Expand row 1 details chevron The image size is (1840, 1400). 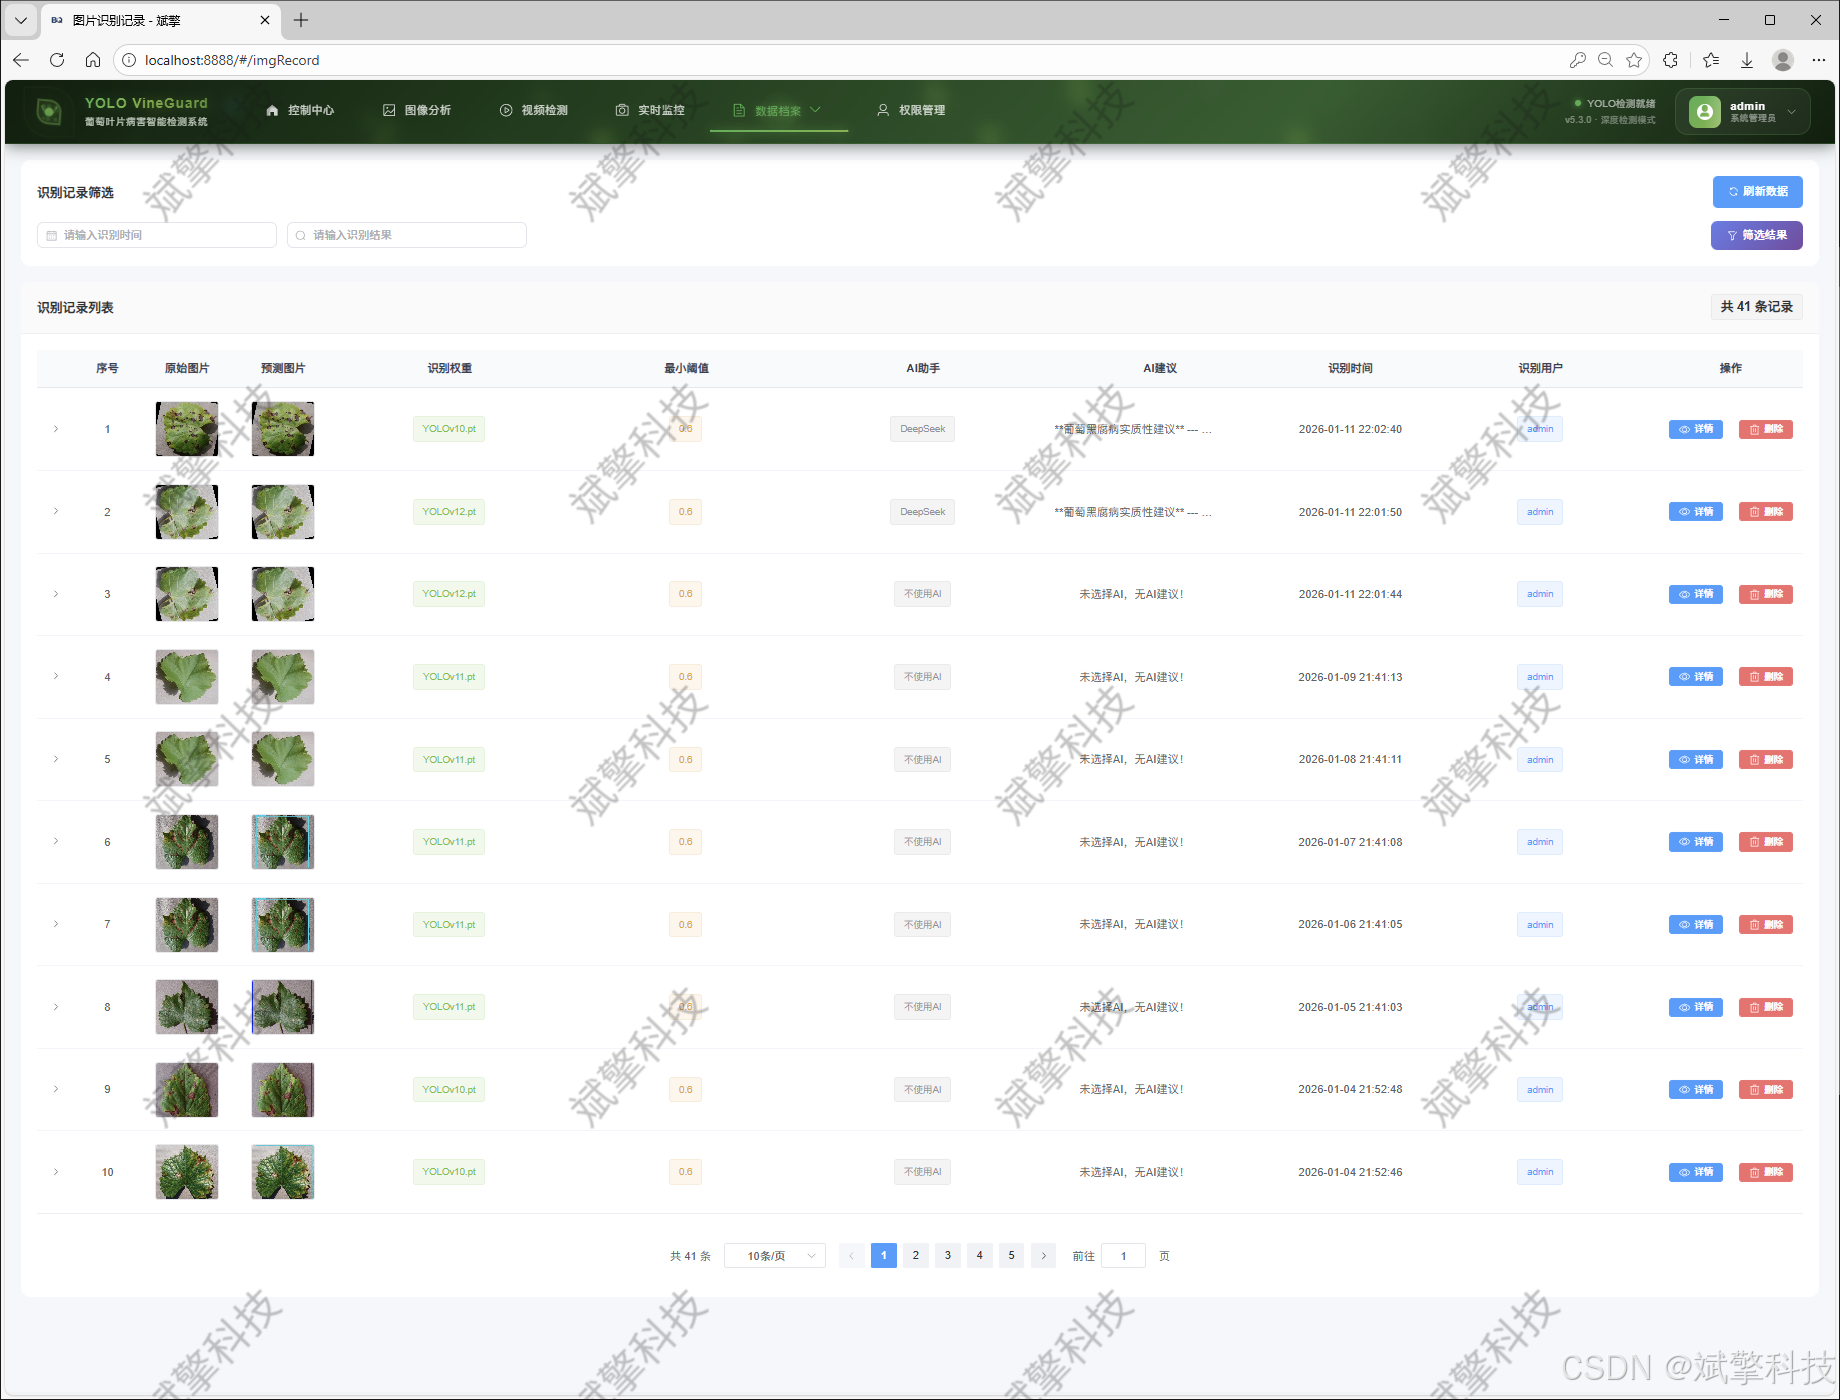(x=56, y=429)
